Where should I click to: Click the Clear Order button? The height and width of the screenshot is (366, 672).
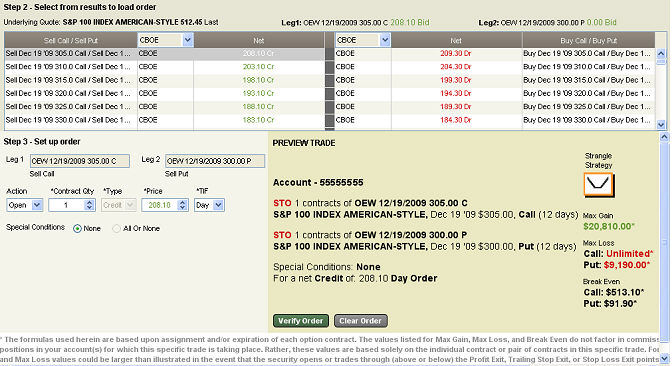point(360,321)
